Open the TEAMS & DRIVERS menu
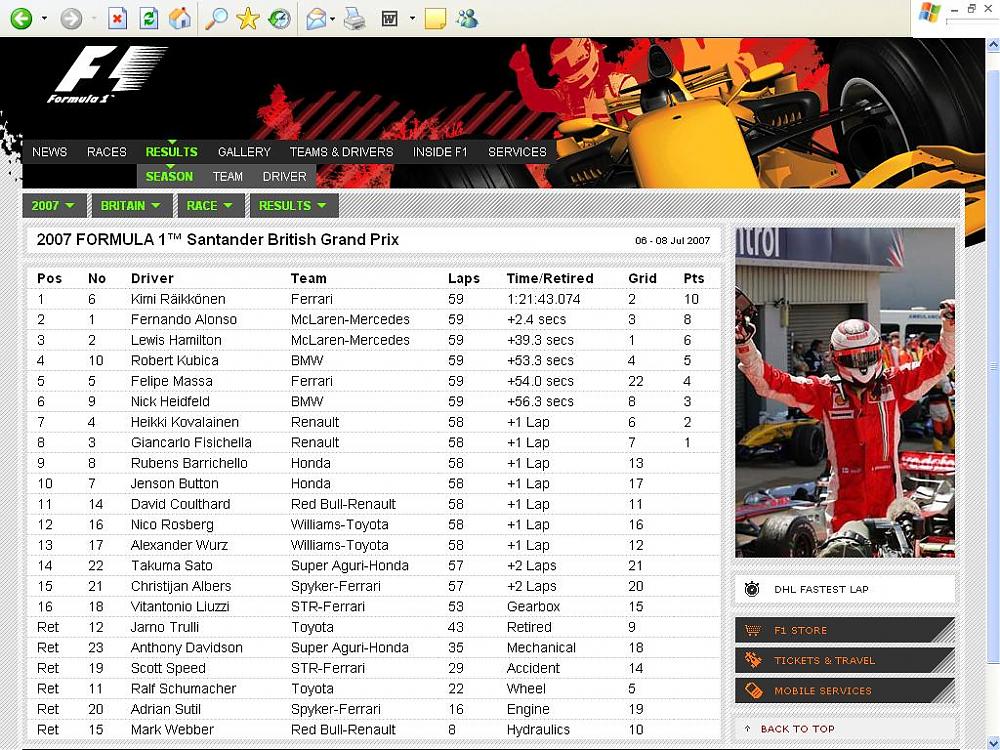1000x750 pixels. 341,152
